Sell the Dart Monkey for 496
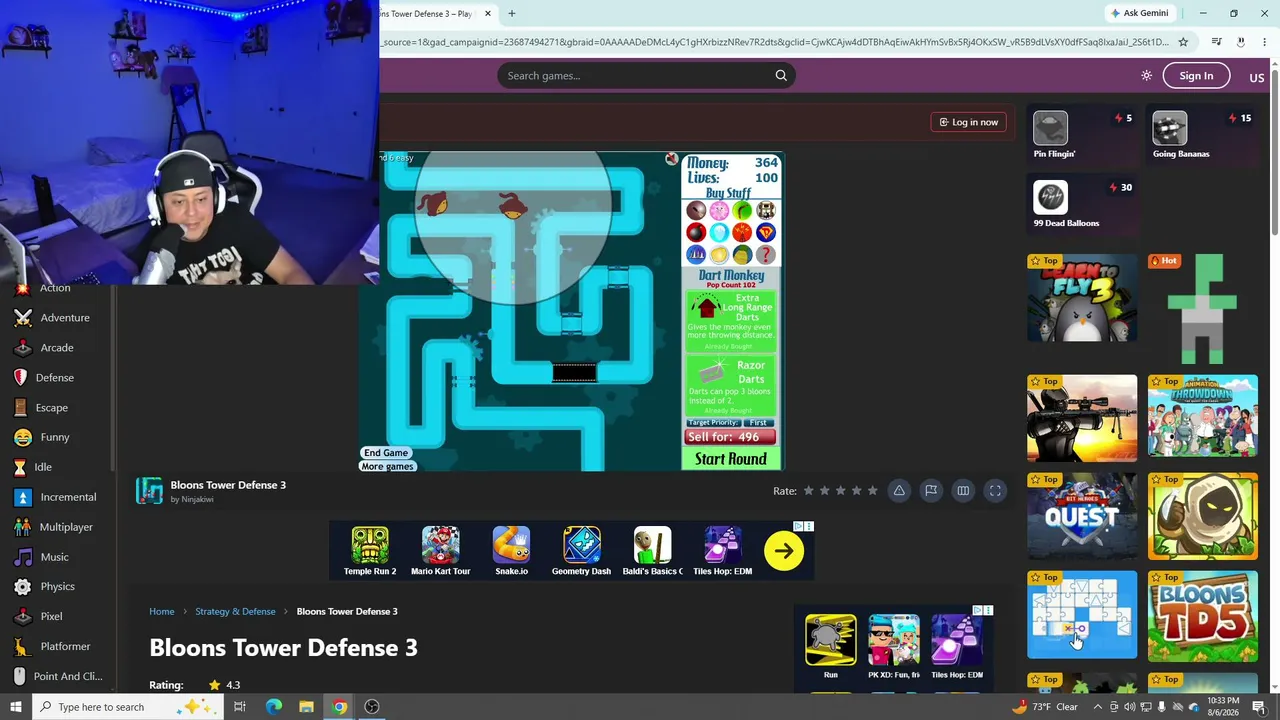The width and height of the screenshot is (1280, 720). tap(731, 437)
